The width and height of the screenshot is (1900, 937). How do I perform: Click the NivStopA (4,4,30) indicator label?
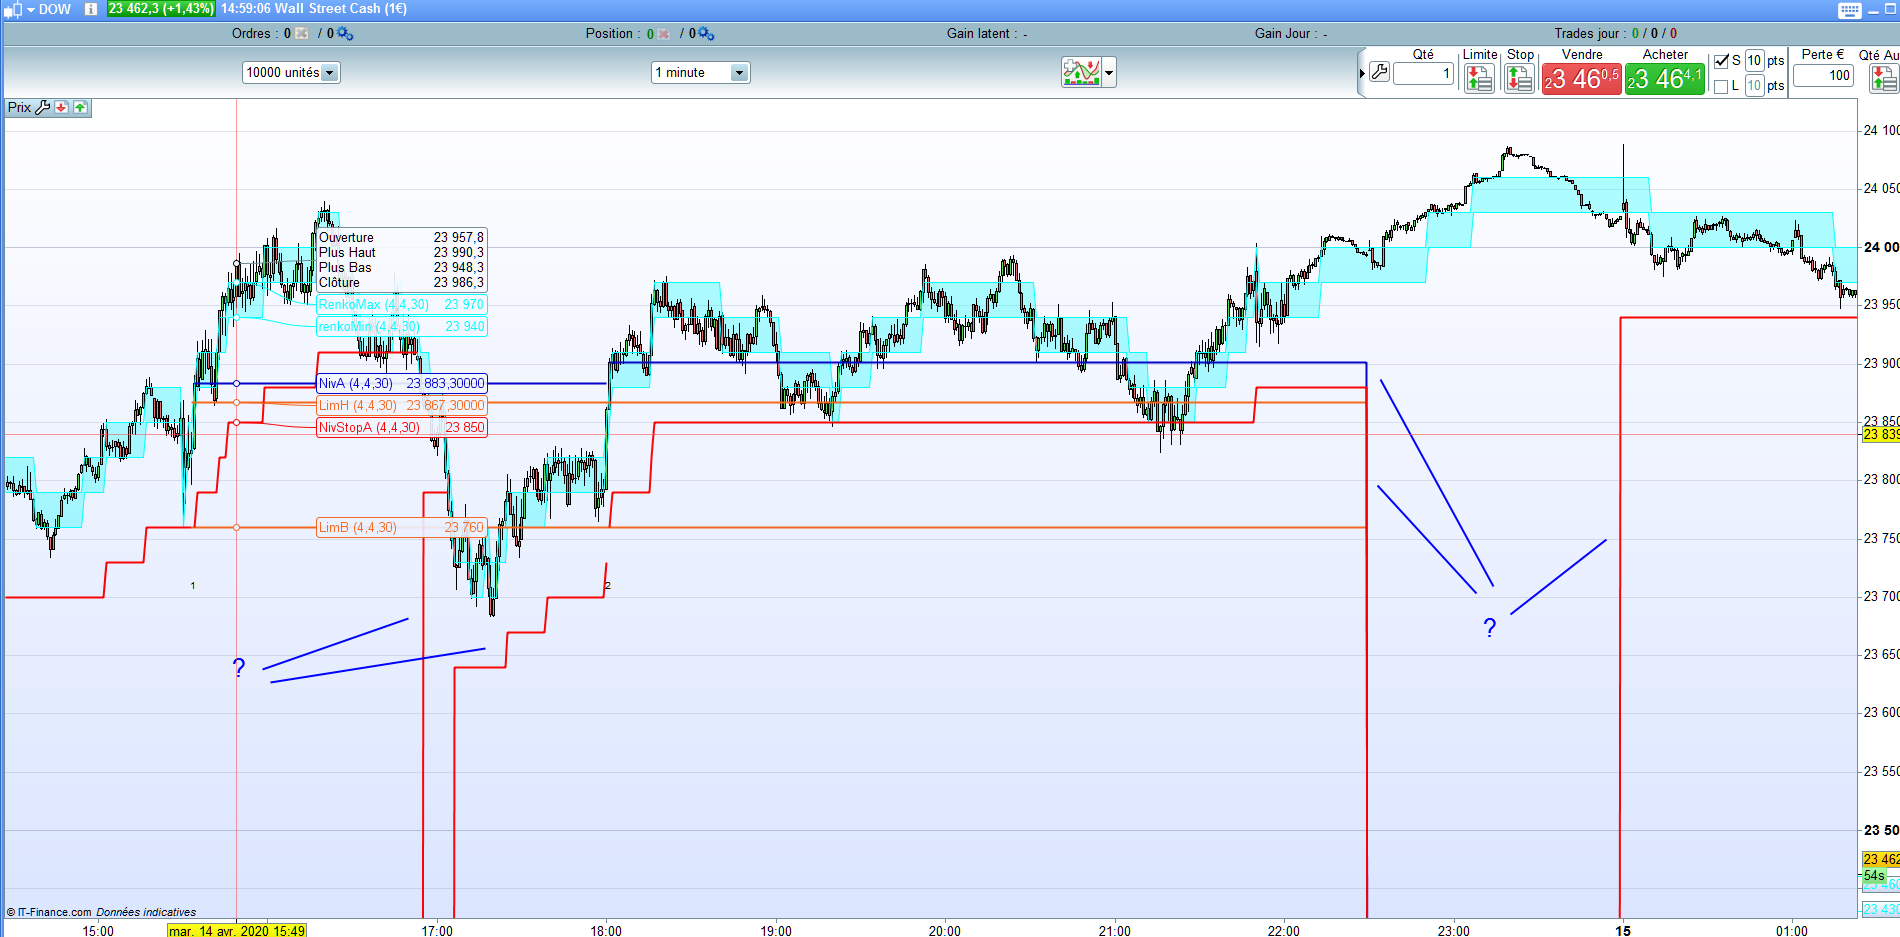(x=369, y=427)
